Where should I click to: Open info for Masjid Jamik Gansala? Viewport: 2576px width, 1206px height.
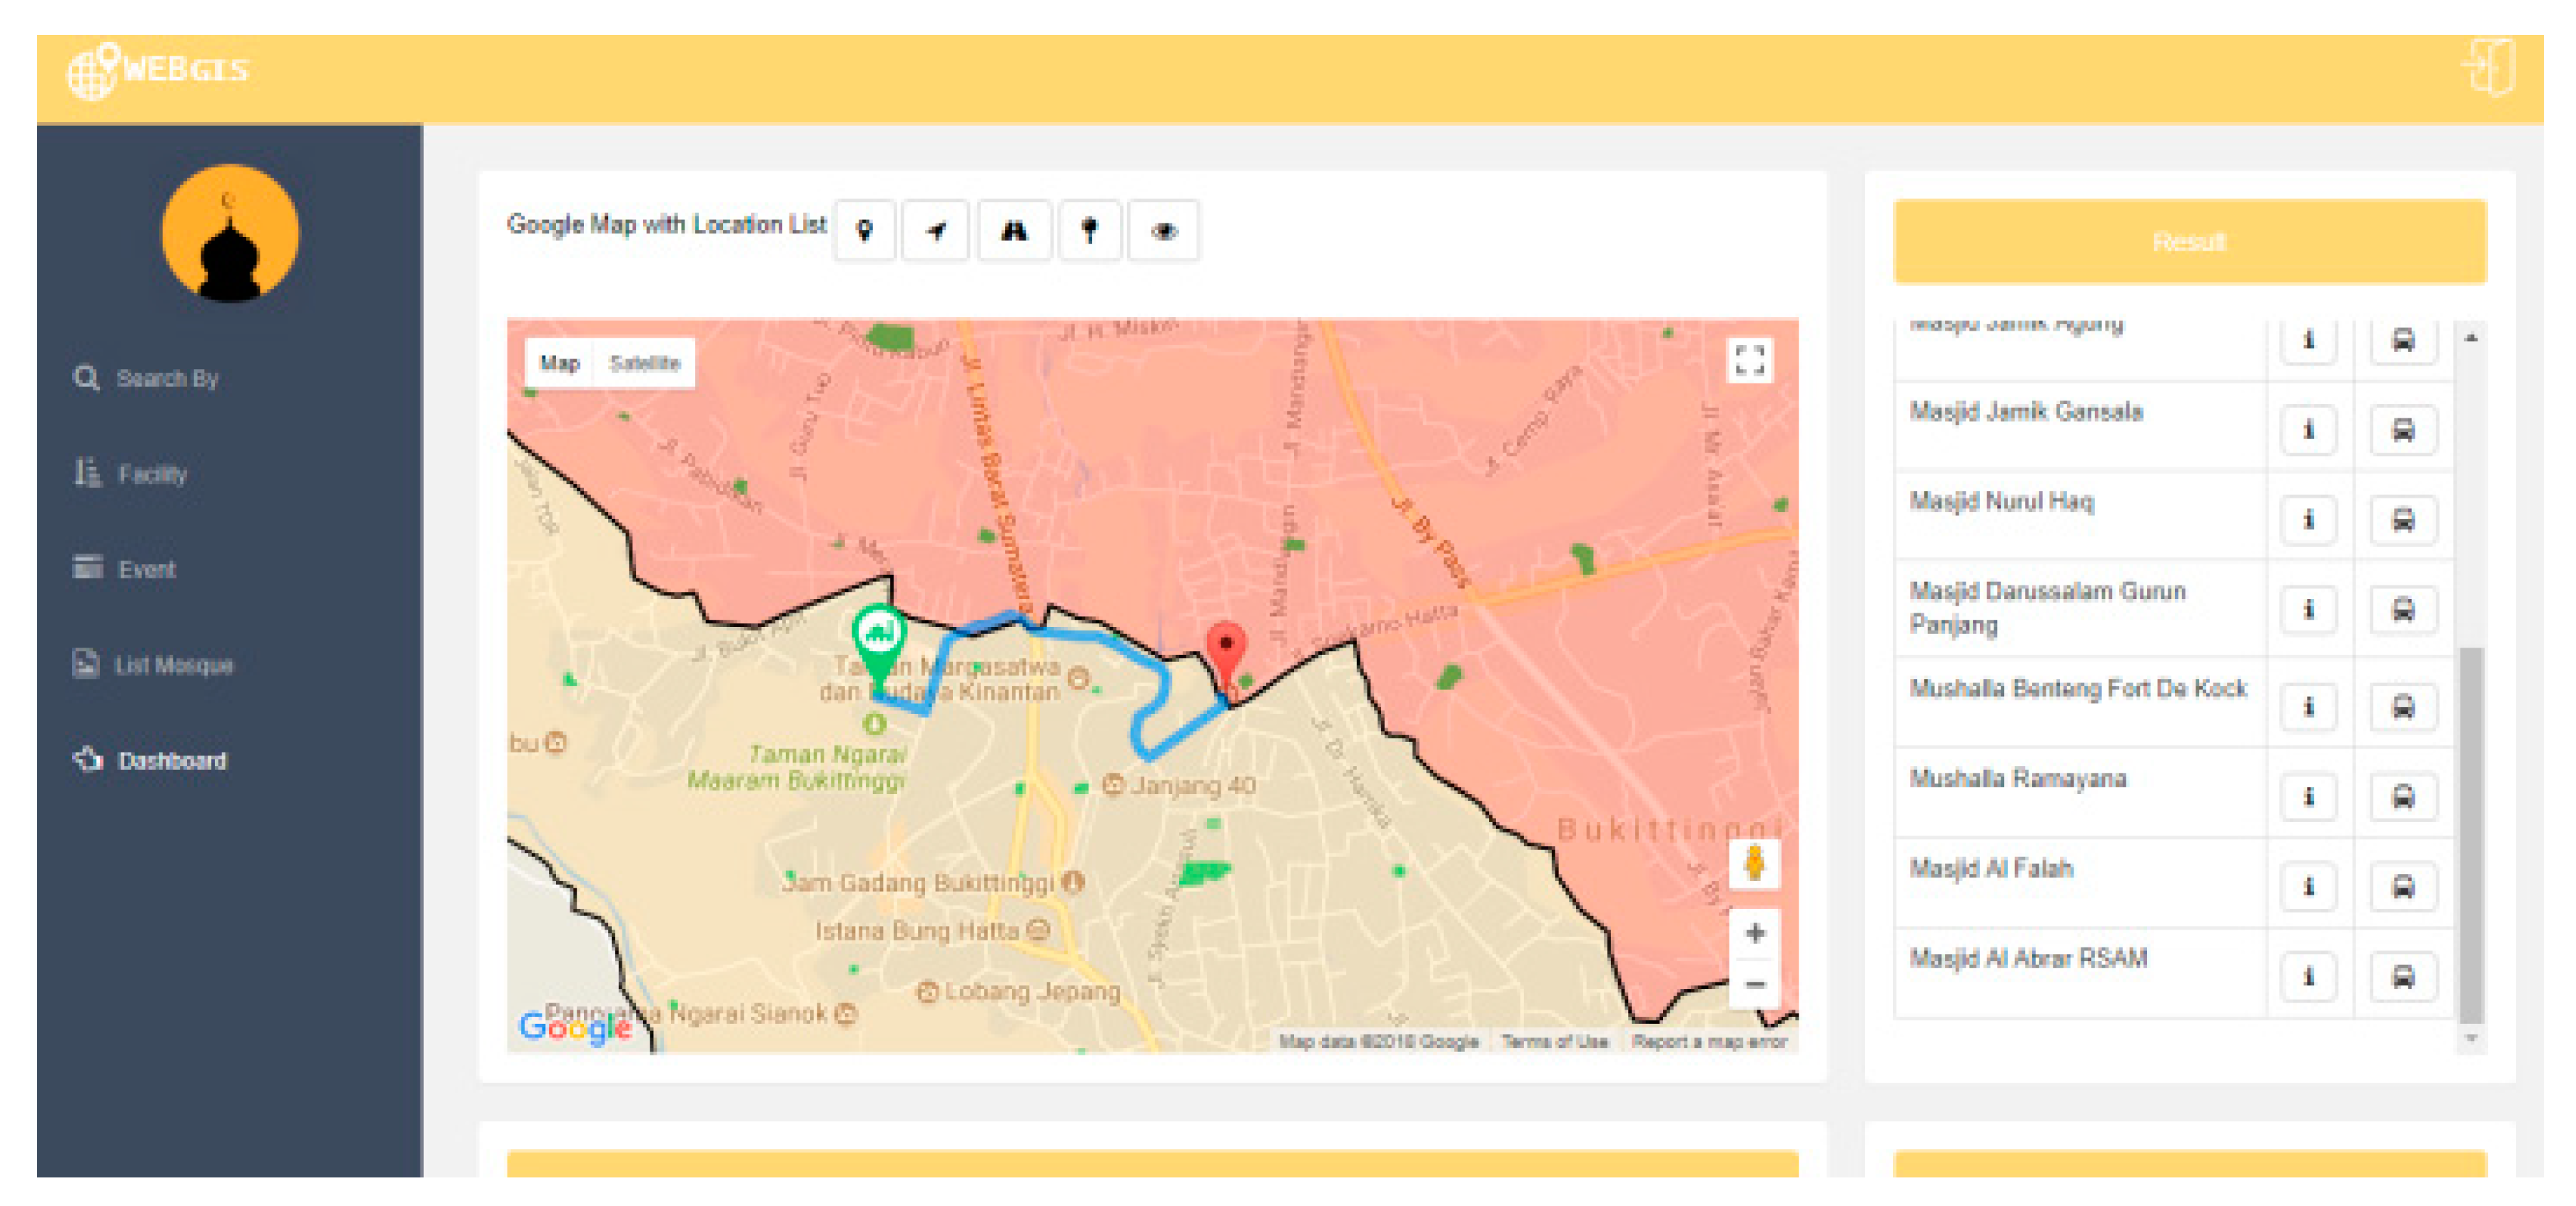pos(2308,430)
